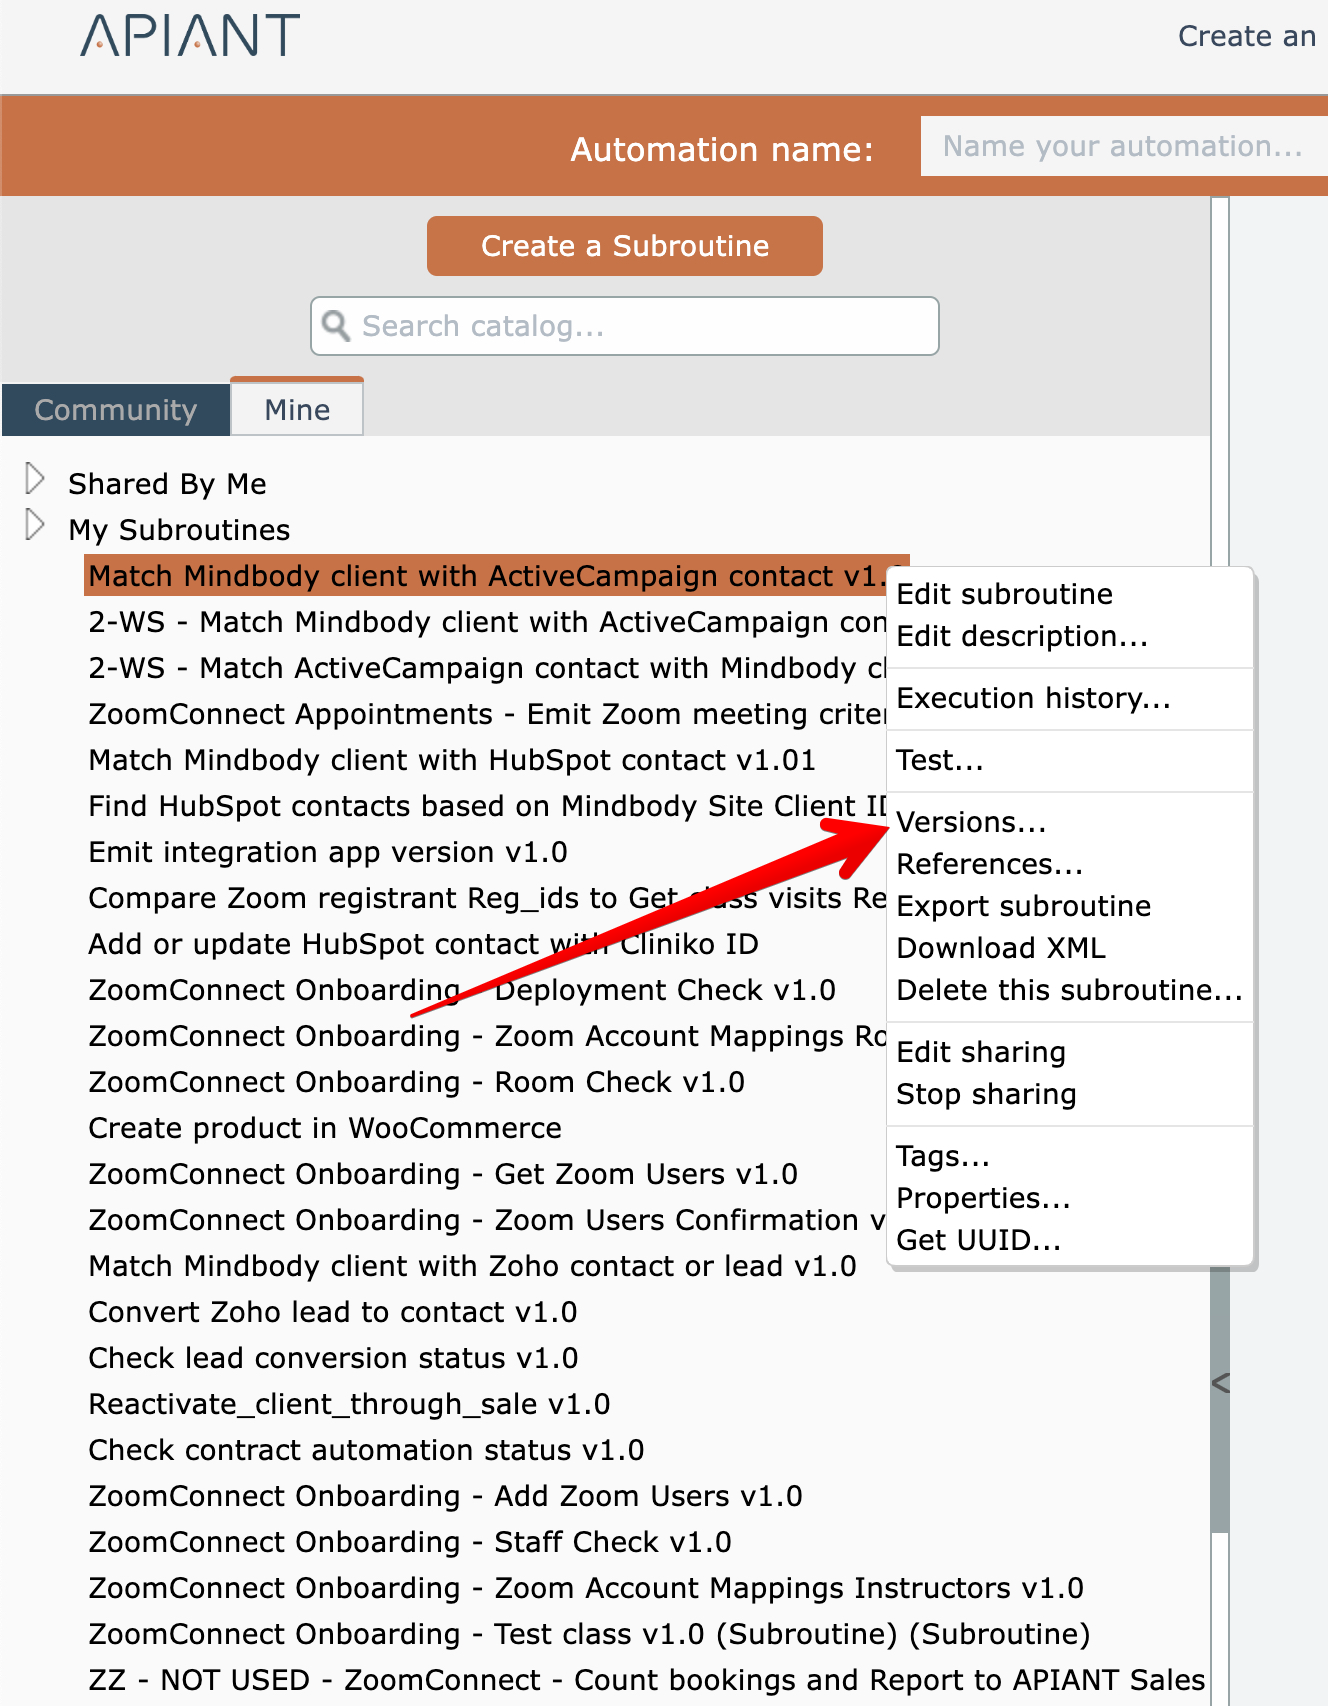This screenshot has height=1706, width=1328.
Task: Choose Download XML from the menu
Action: click(x=1001, y=948)
